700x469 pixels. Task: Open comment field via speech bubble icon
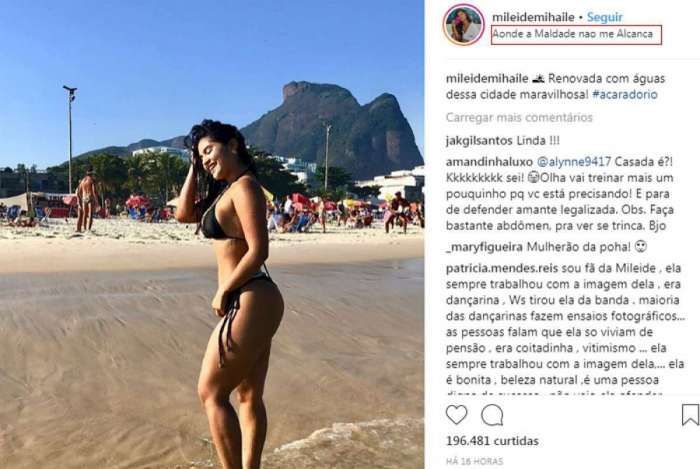492,415
